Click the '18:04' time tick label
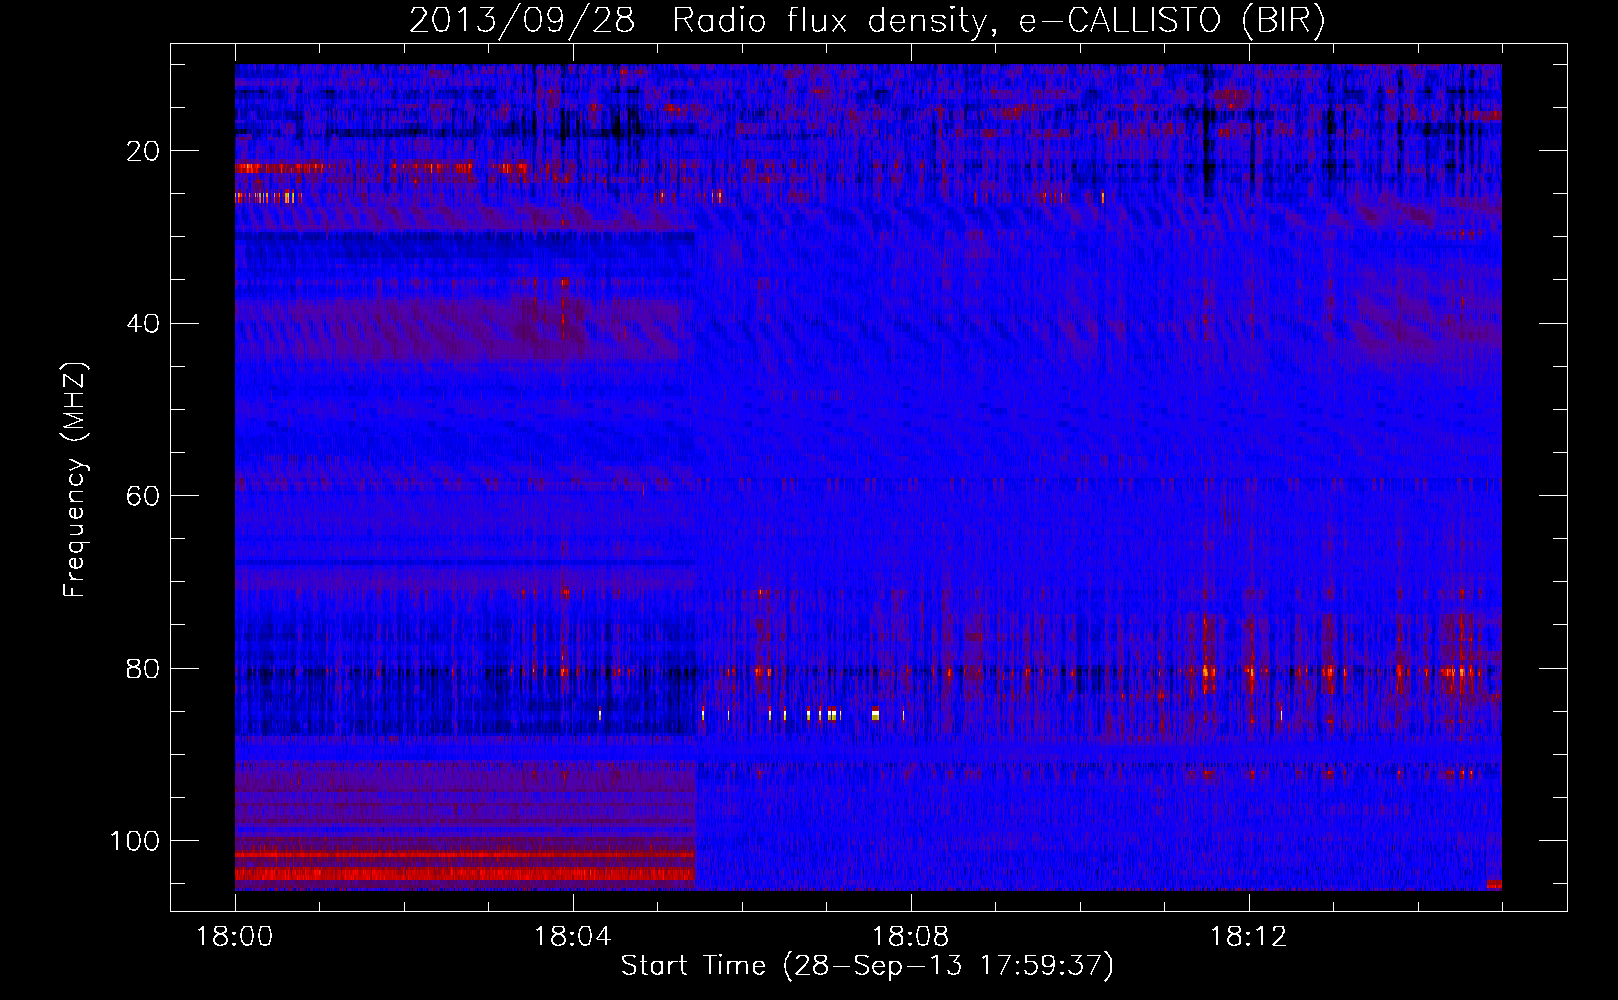Image resolution: width=1618 pixels, height=1000 pixels. click(573, 937)
